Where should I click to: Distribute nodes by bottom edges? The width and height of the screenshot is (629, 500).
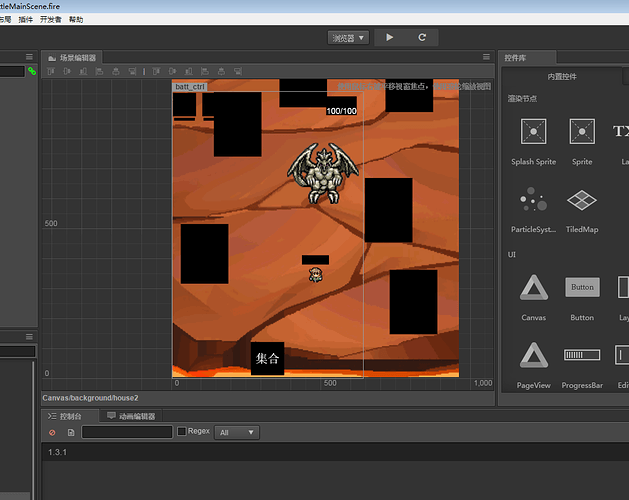tap(189, 71)
